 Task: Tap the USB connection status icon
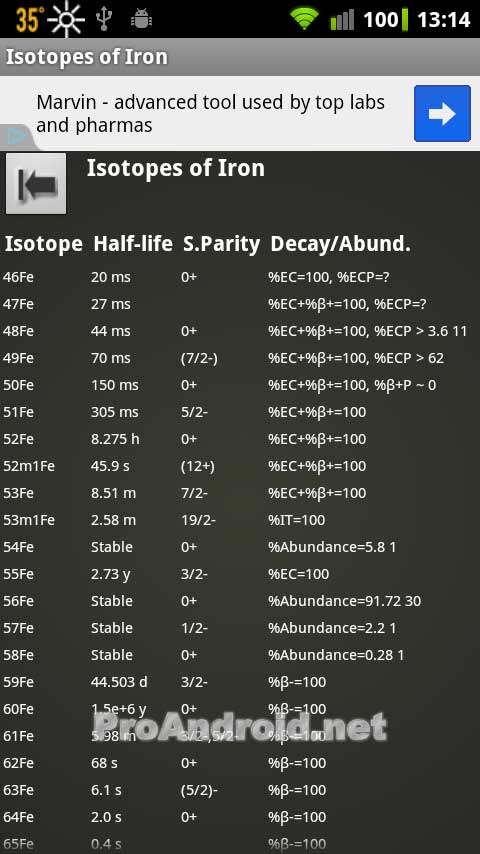[x=104, y=19]
